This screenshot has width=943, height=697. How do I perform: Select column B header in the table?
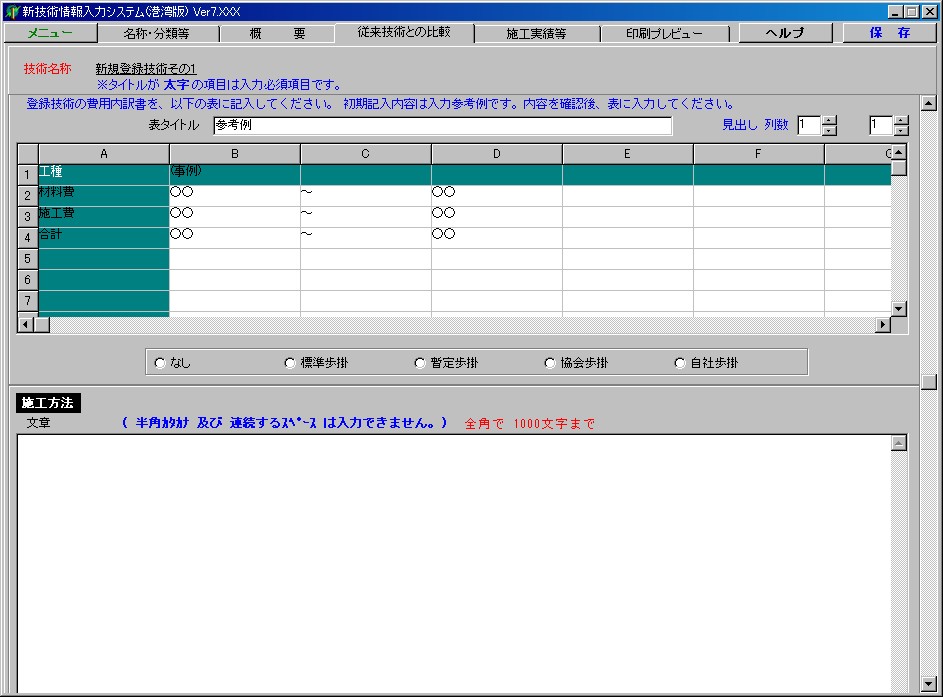234,154
